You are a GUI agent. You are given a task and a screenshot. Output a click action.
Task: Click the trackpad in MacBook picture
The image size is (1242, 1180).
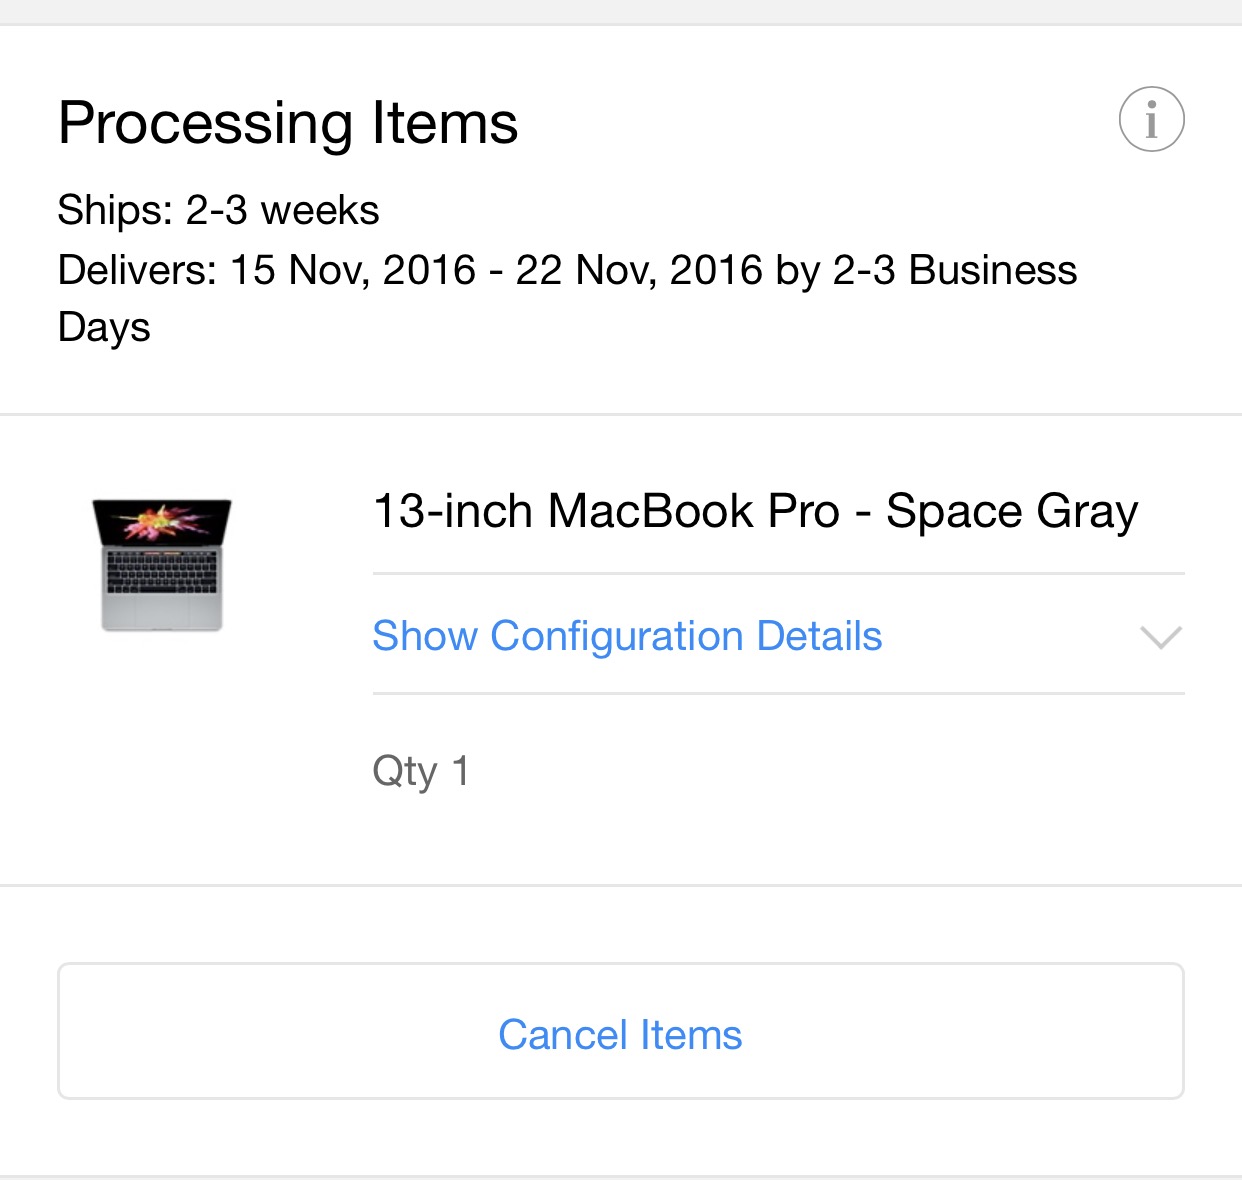[162, 611]
